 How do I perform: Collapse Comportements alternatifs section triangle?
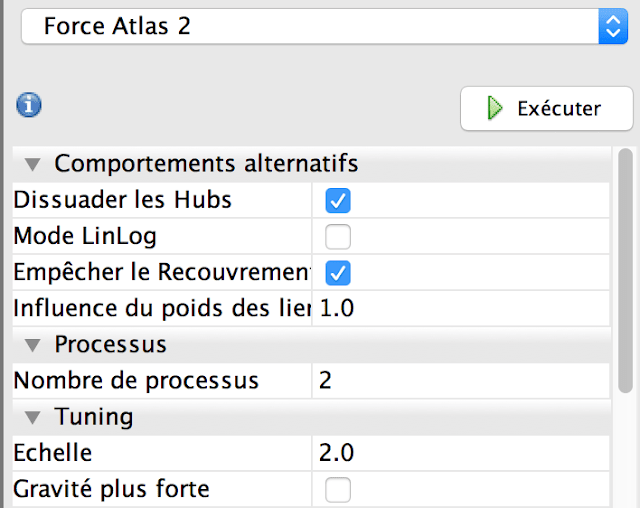(x=32, y=164)
